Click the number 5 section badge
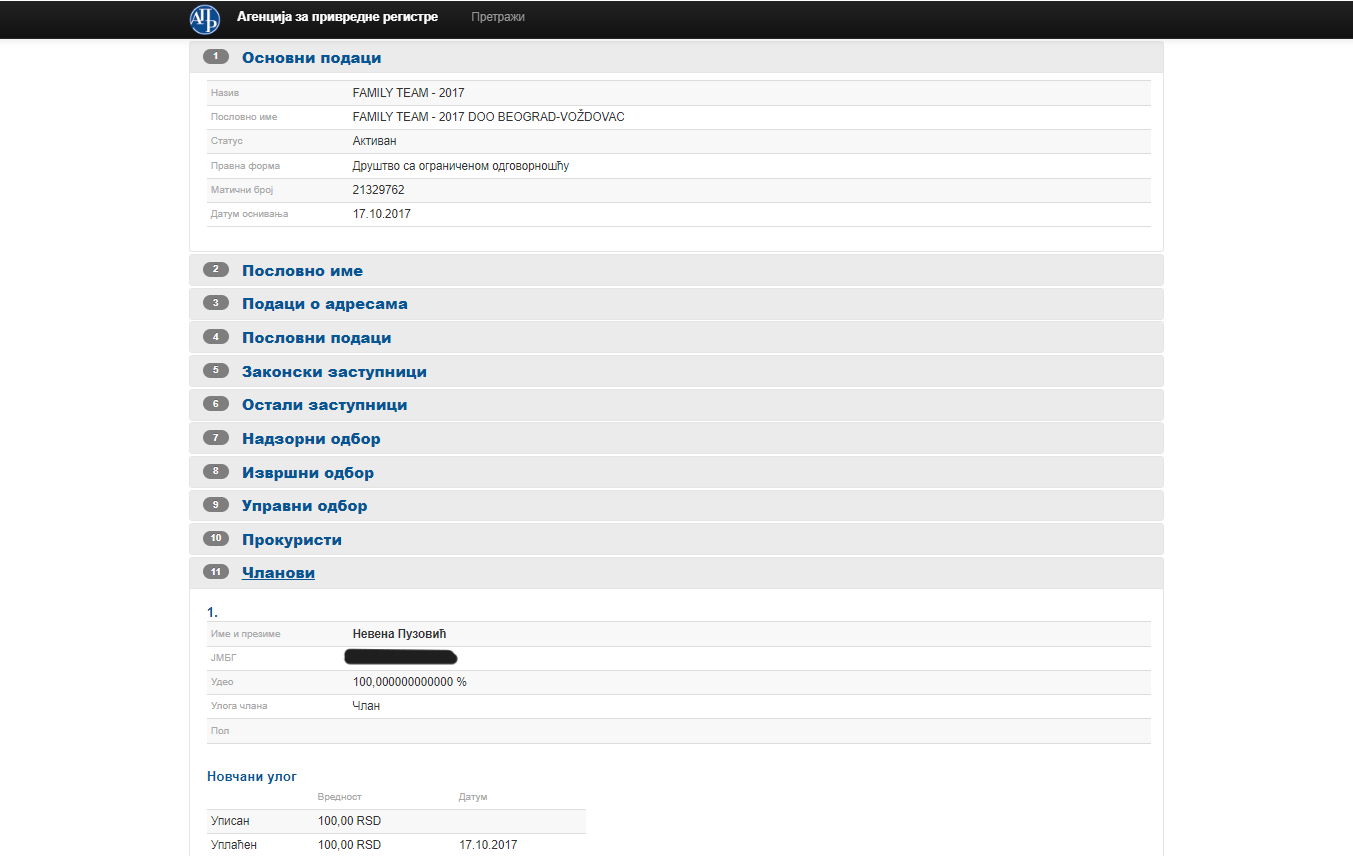 tap(216, 371)
